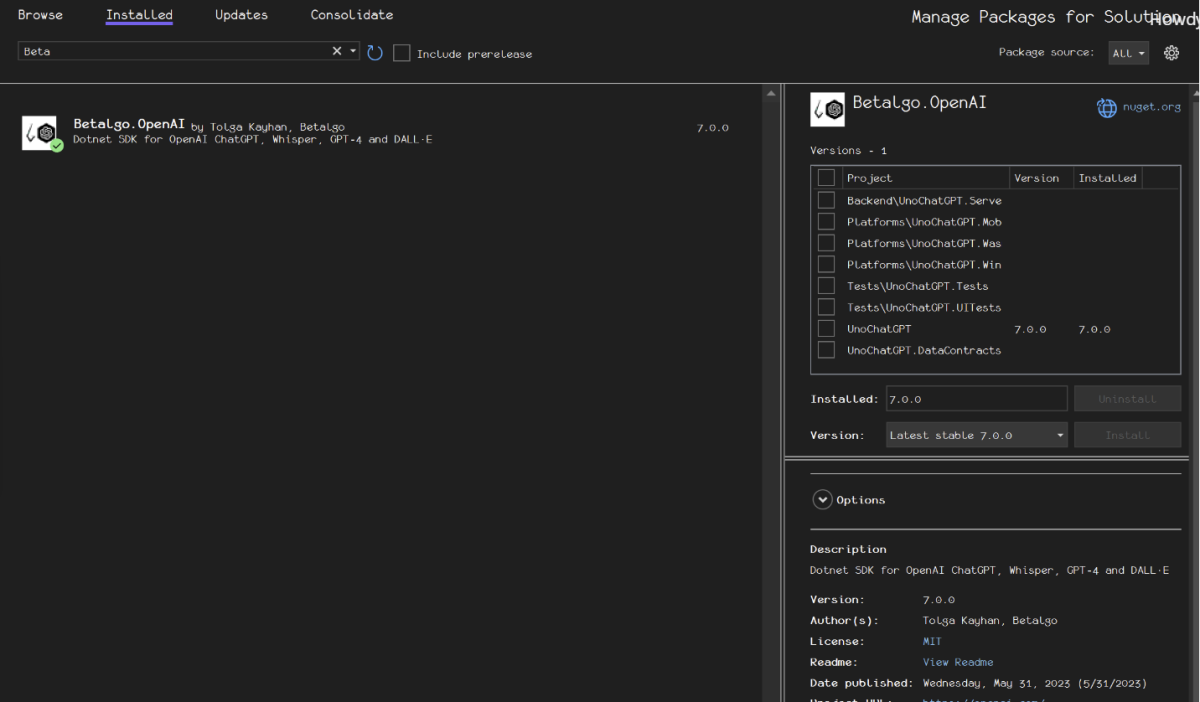Open the Version 'Latest stable 7.0.0' dropdown
Image resolution: width=1200 pixels, height=702 pixels.
[x=976, y=435]
